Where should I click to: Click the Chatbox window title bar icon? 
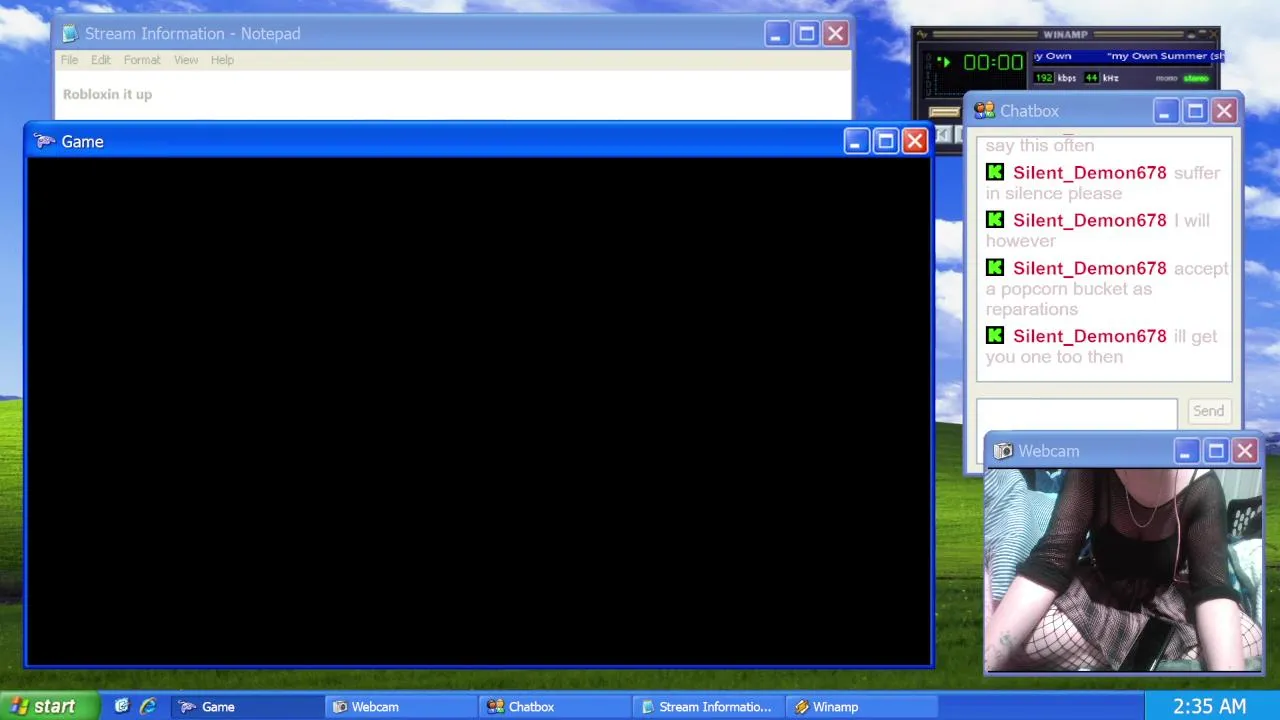pos(984,111)
